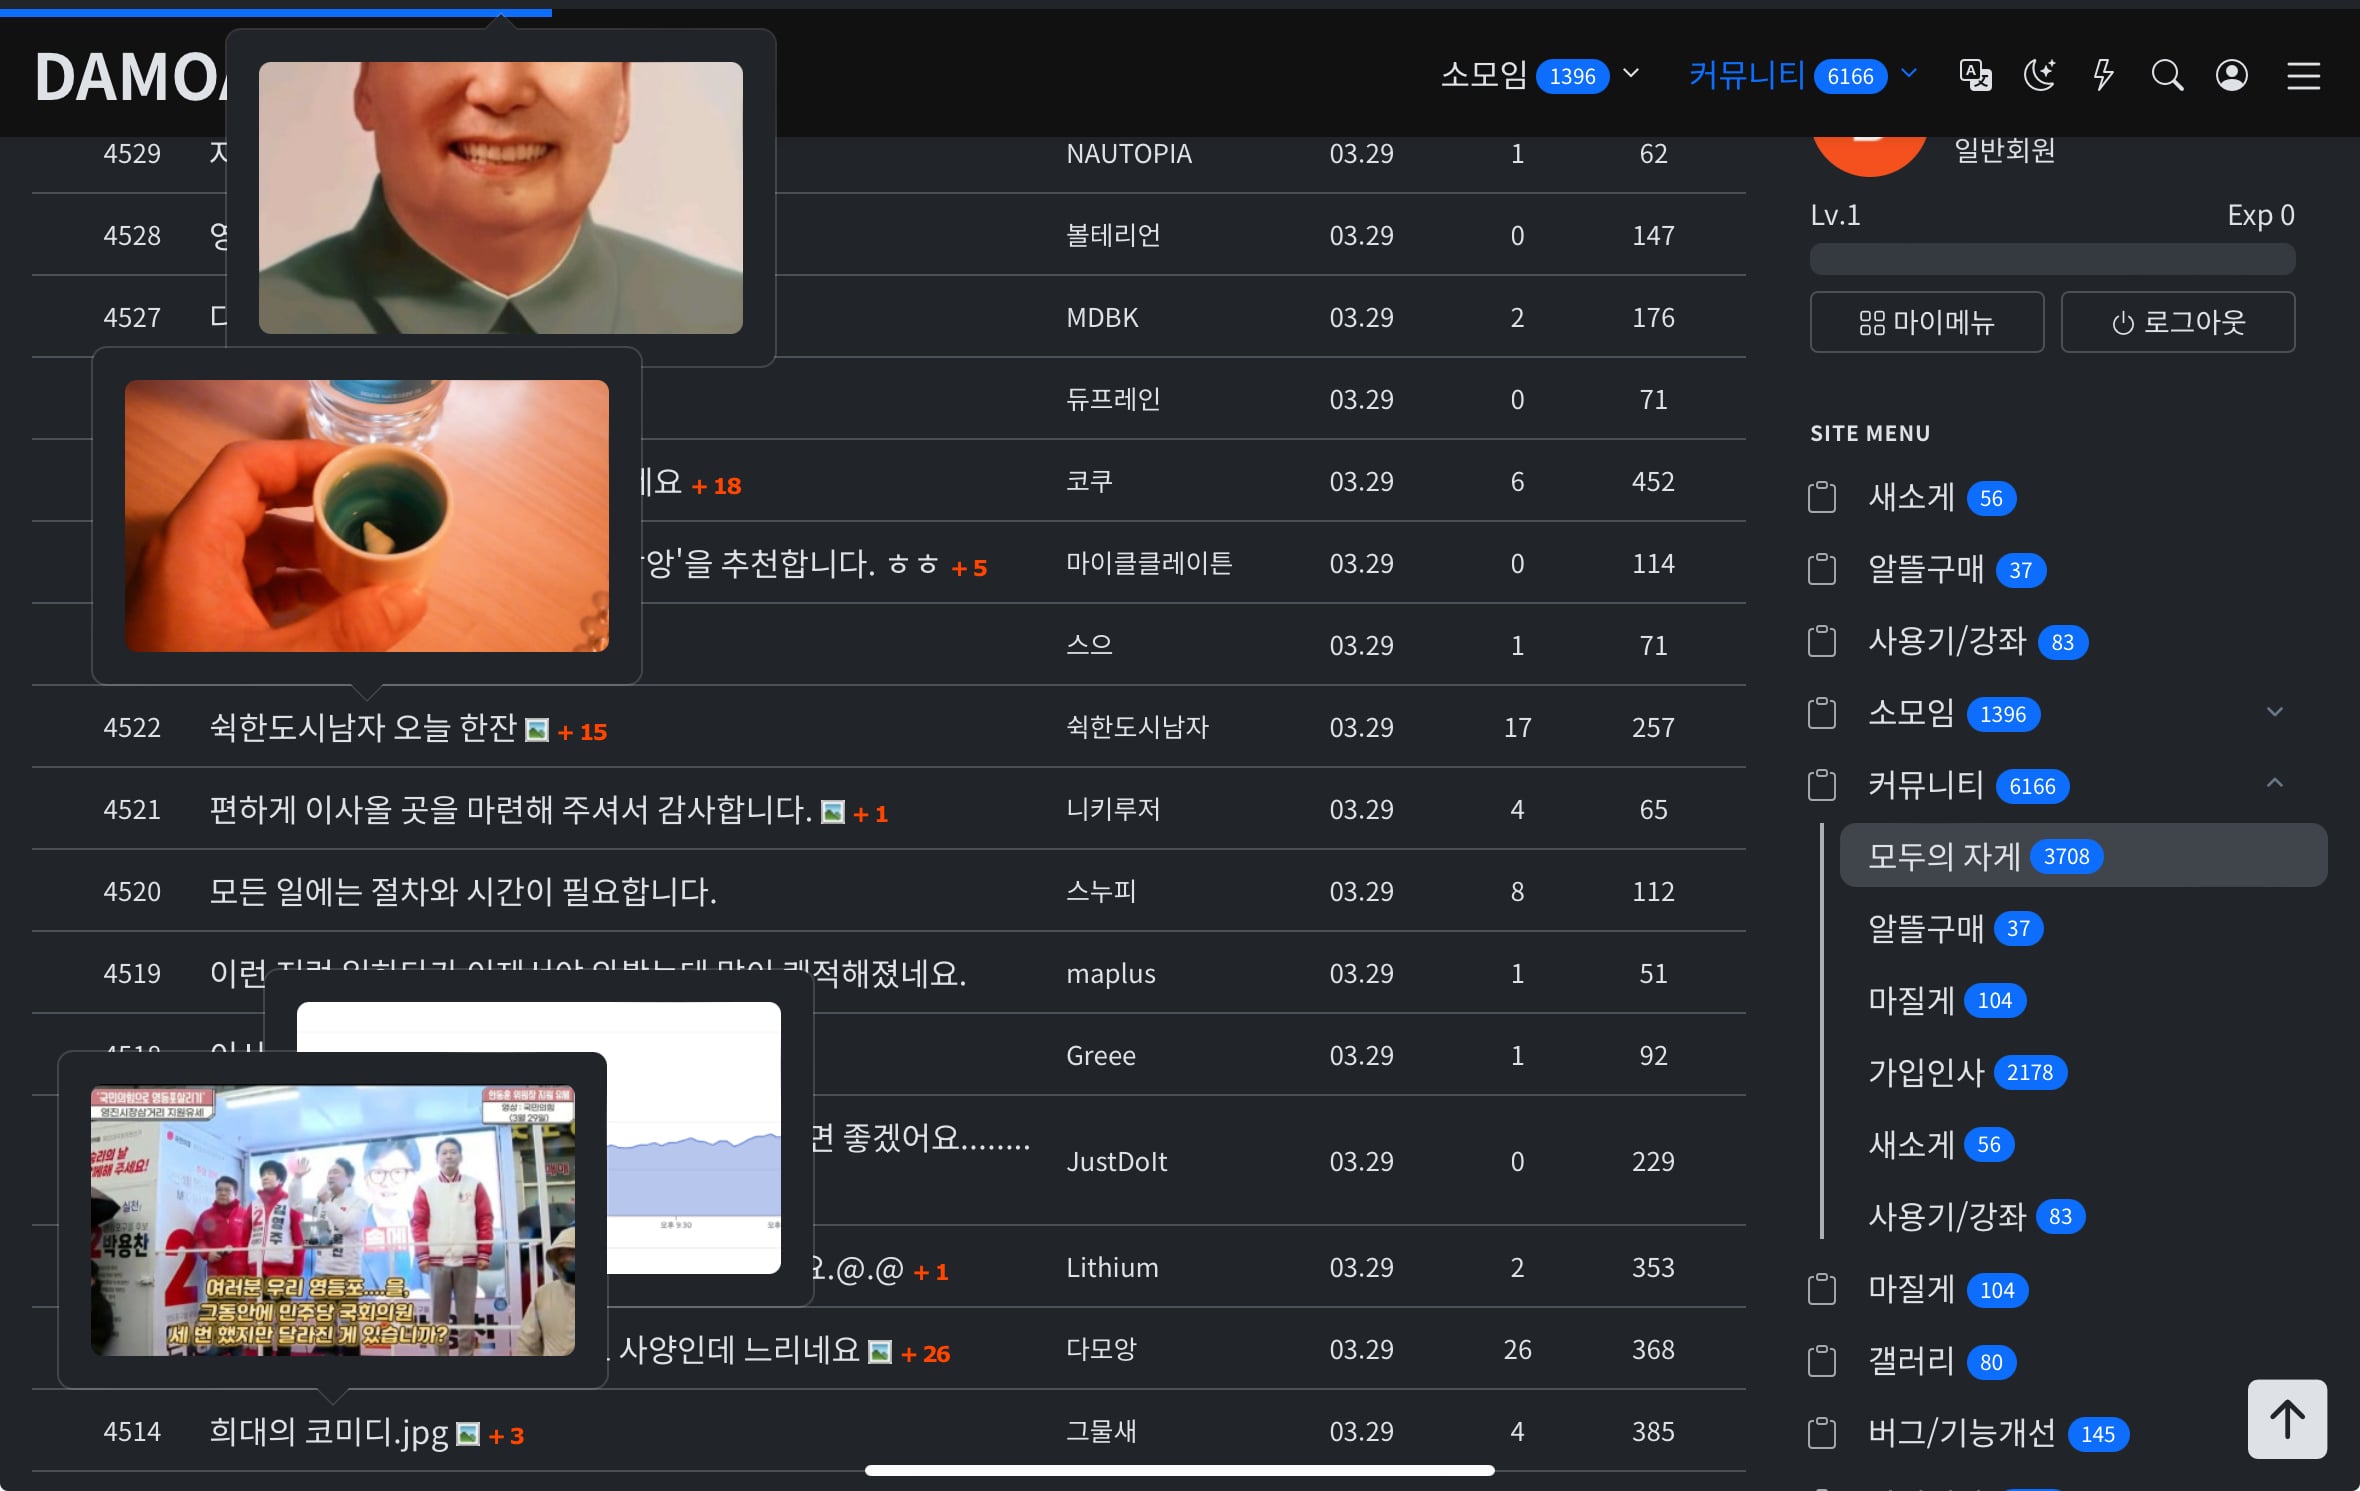Viewport: 2360px width, 1491px height.
Task: Click the 로그아웃 button
Action: pyautogui.click(x=2178, y=322)
